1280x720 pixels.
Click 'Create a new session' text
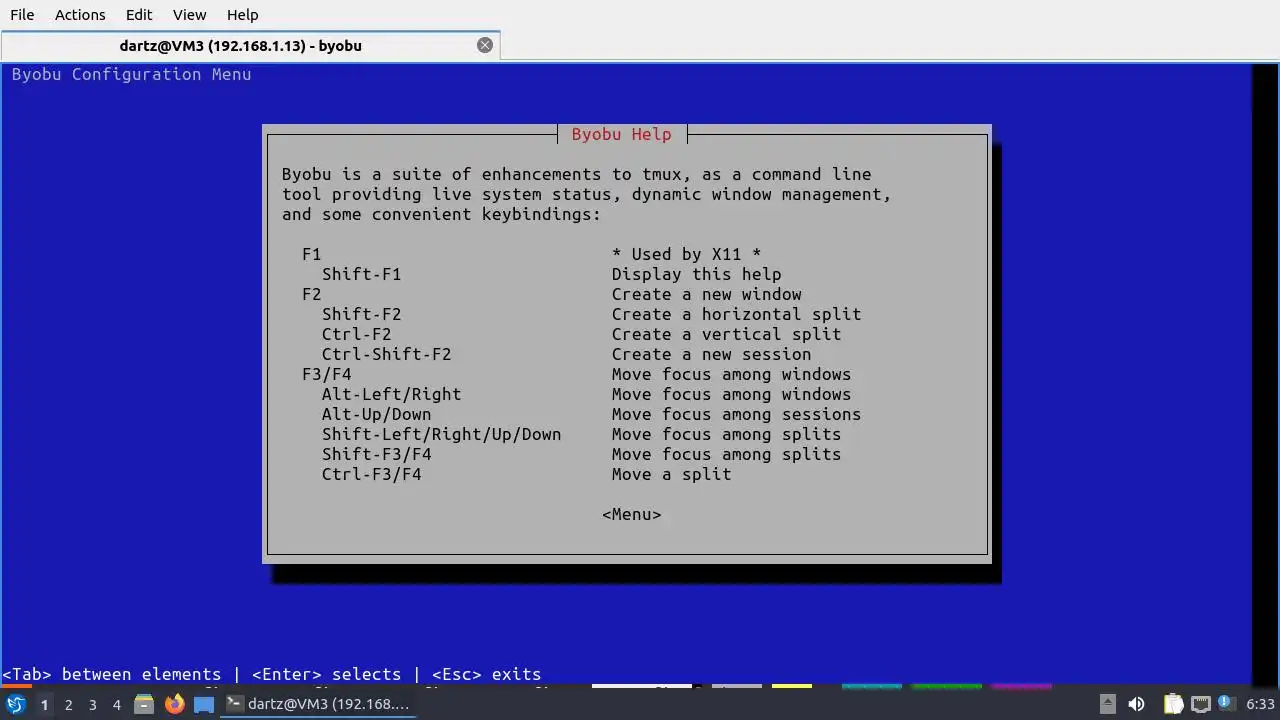711,354
